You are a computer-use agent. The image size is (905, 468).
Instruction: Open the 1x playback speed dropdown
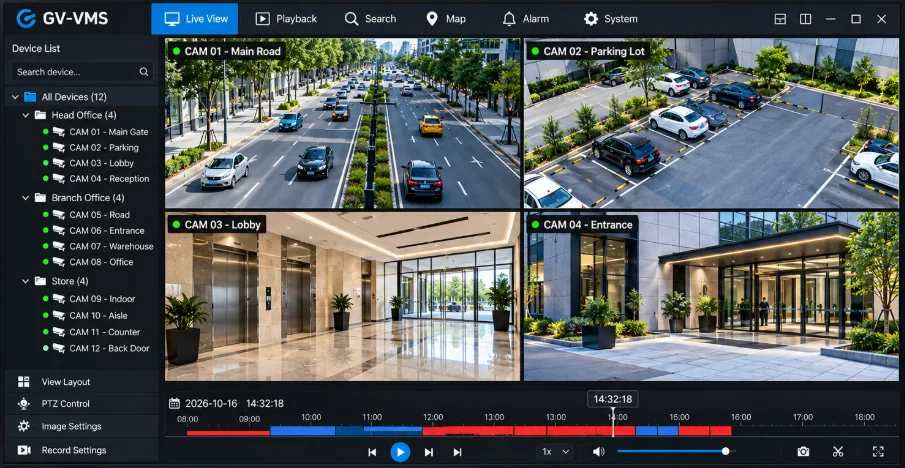555,452
